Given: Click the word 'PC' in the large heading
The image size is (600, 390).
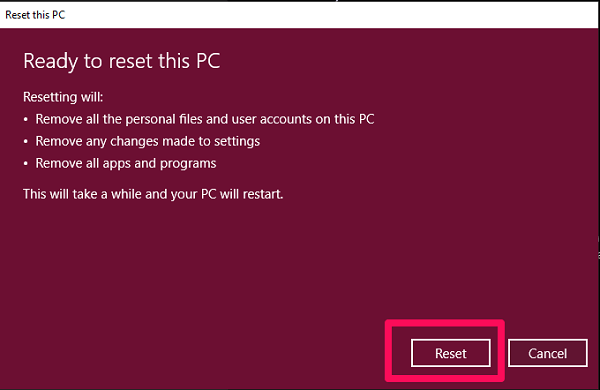Looking at the screenshot, I should tap(208, 61).
